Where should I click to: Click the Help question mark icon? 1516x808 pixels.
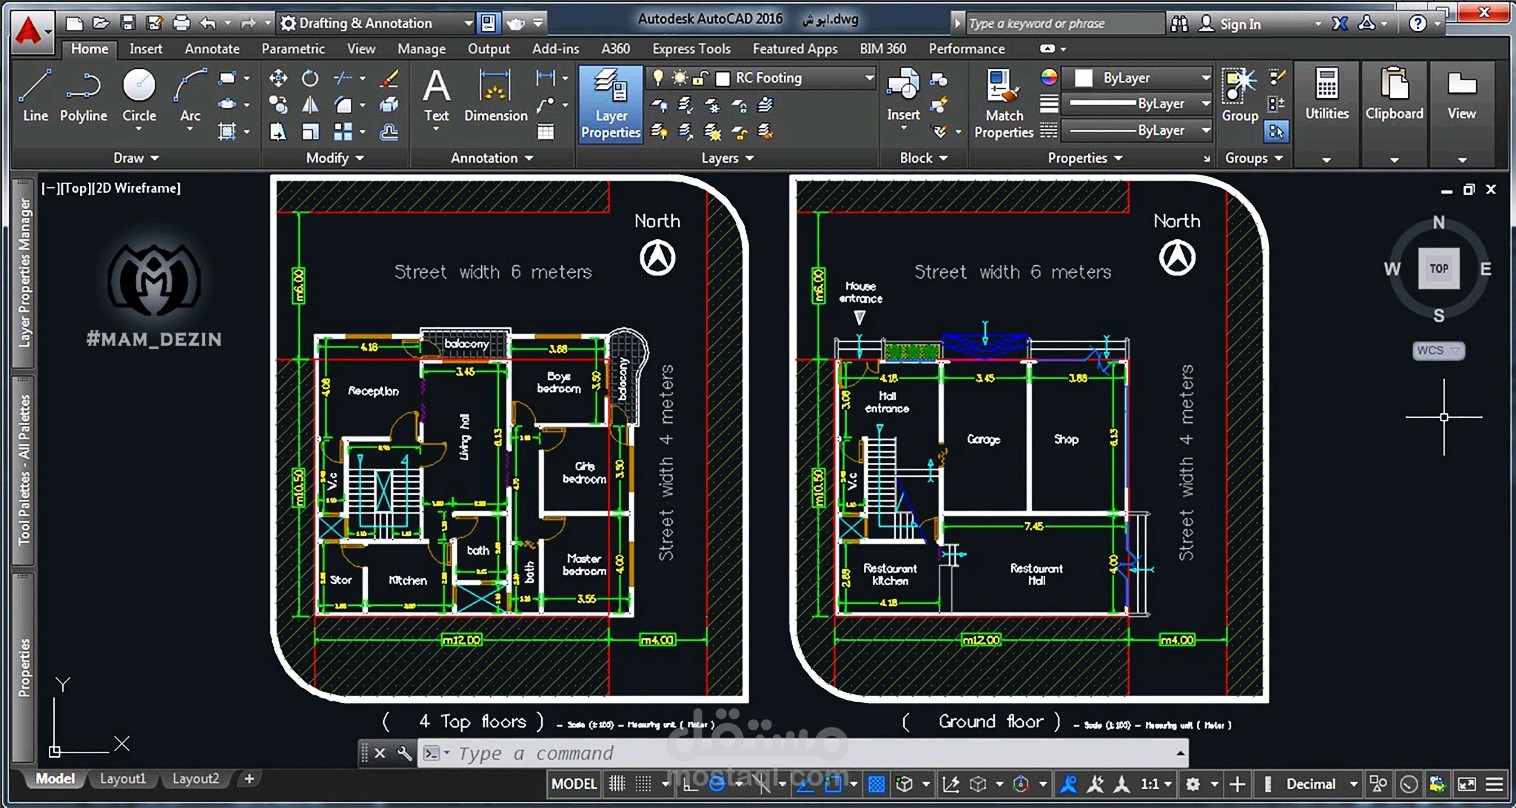tap(1418, 23)
